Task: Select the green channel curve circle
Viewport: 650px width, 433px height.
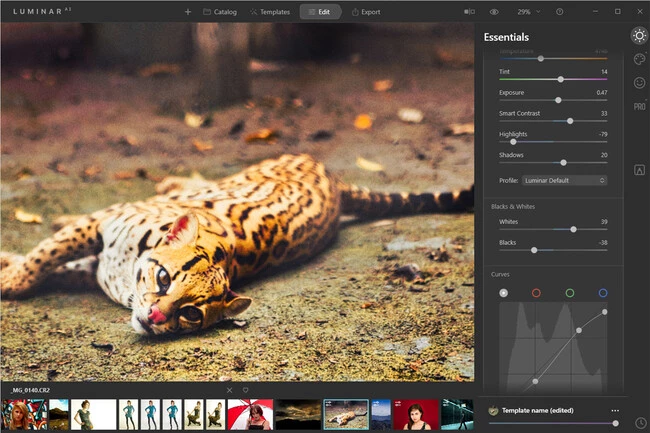Action: (569, 293)
